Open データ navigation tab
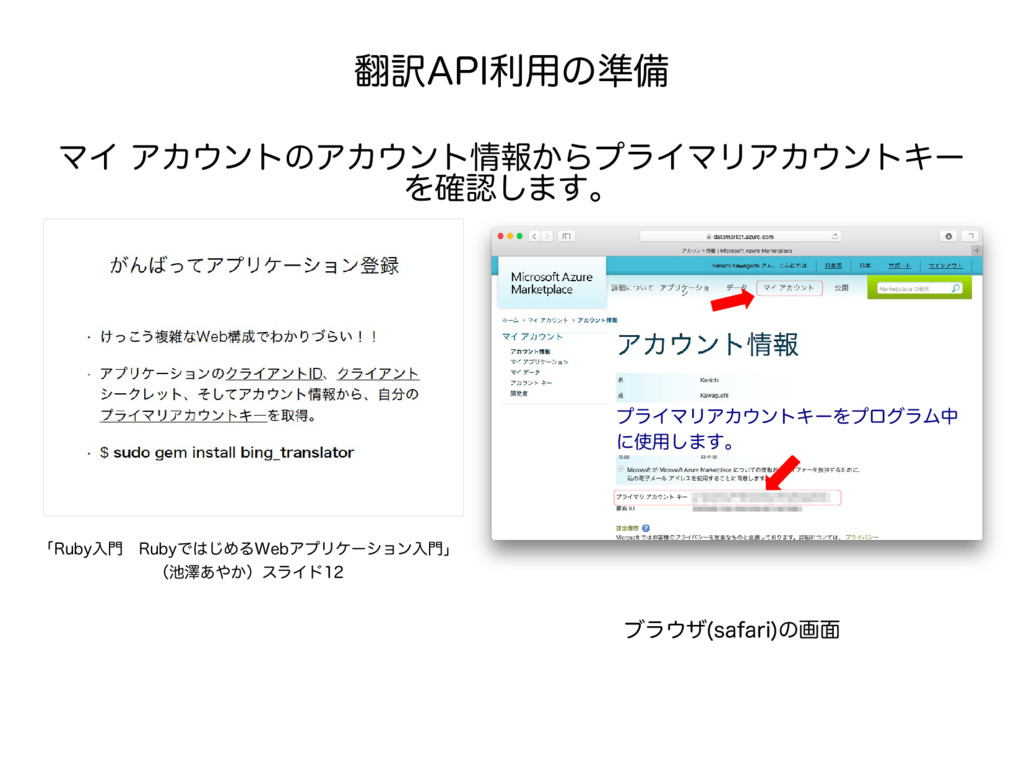 click(736, 287)
